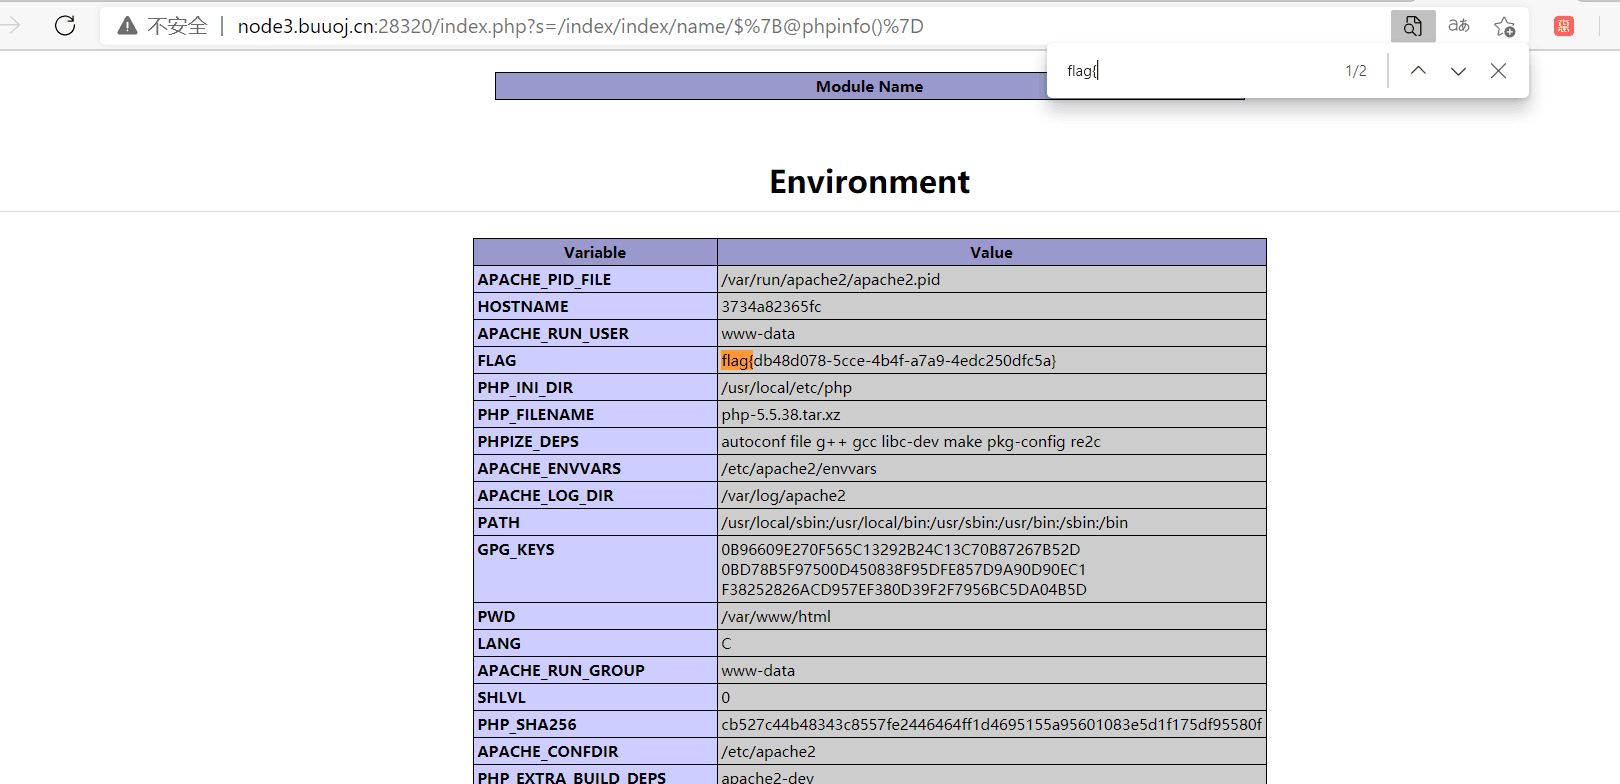This screenshot has width=1620, height=784.
Task: Click the GPG key 0B96609E270F... line
Action: 901,549
